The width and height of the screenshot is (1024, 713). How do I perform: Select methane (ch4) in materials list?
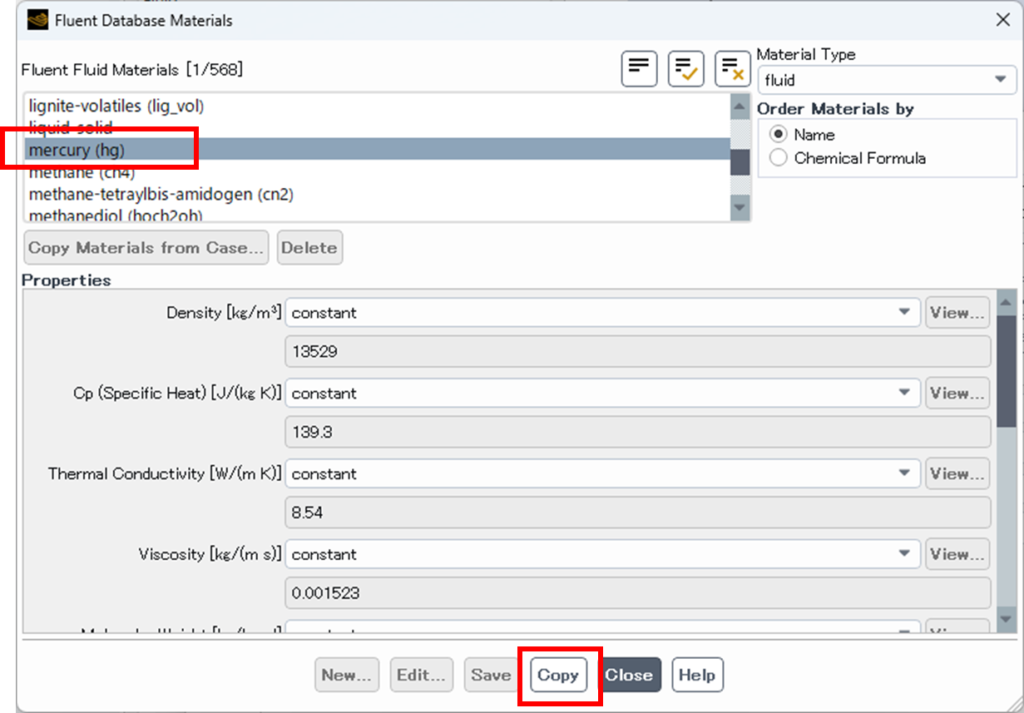[x=377, y=172]
